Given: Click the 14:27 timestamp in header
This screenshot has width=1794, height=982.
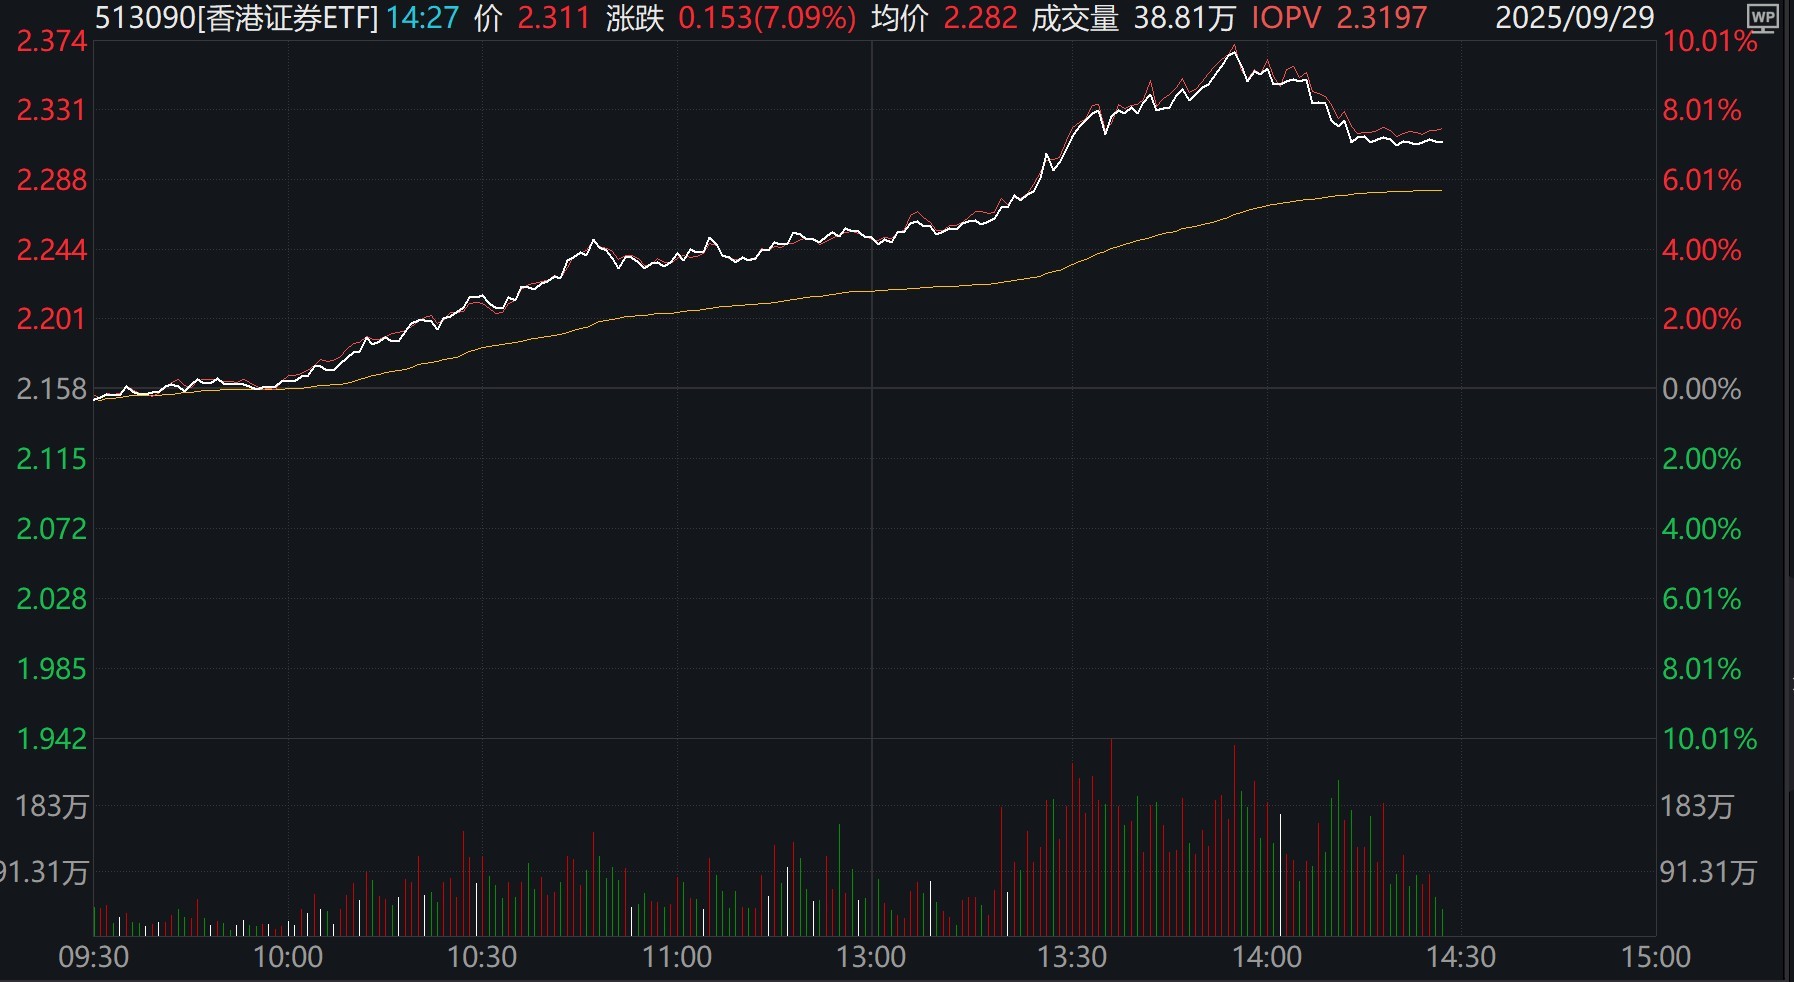Looking at the screenshot, I should (422, 18).
